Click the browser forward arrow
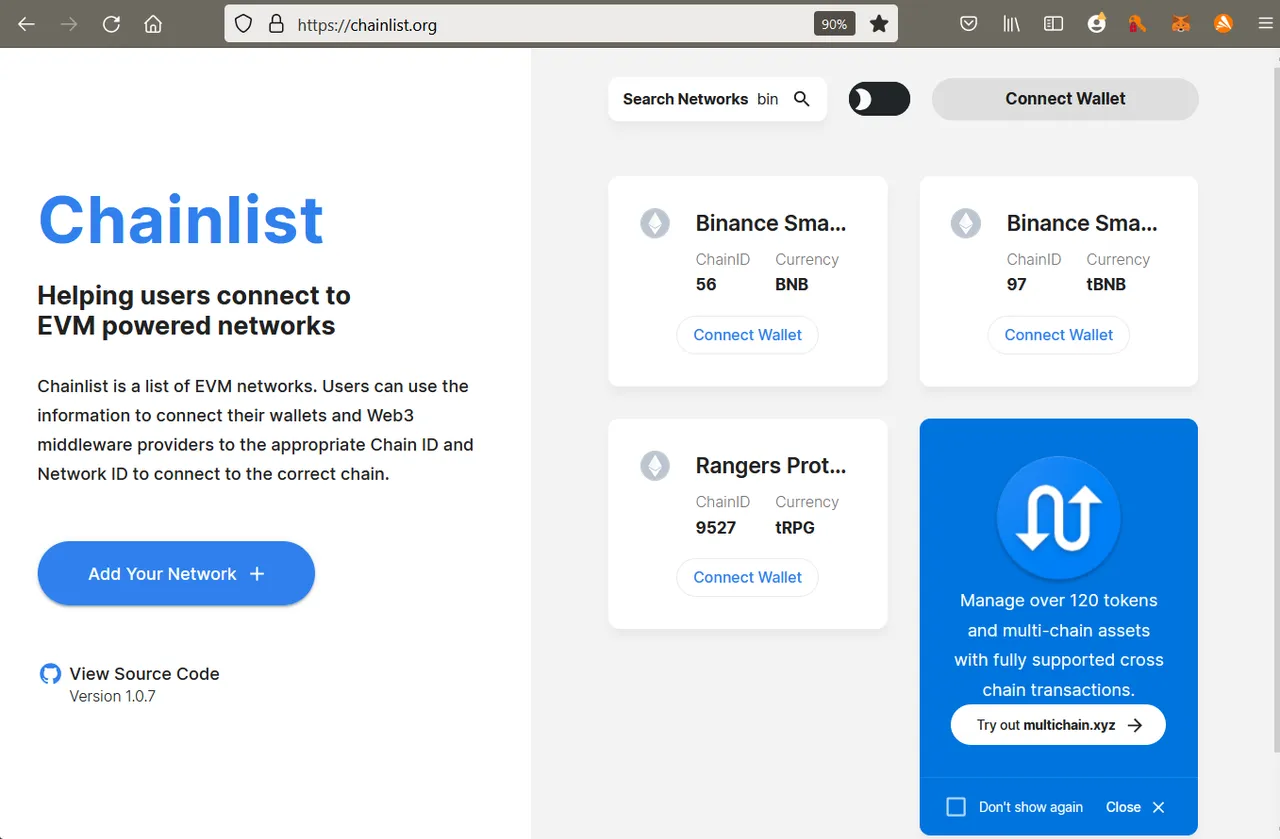Viewport: 1280px width, 839px height. point(69,24)
